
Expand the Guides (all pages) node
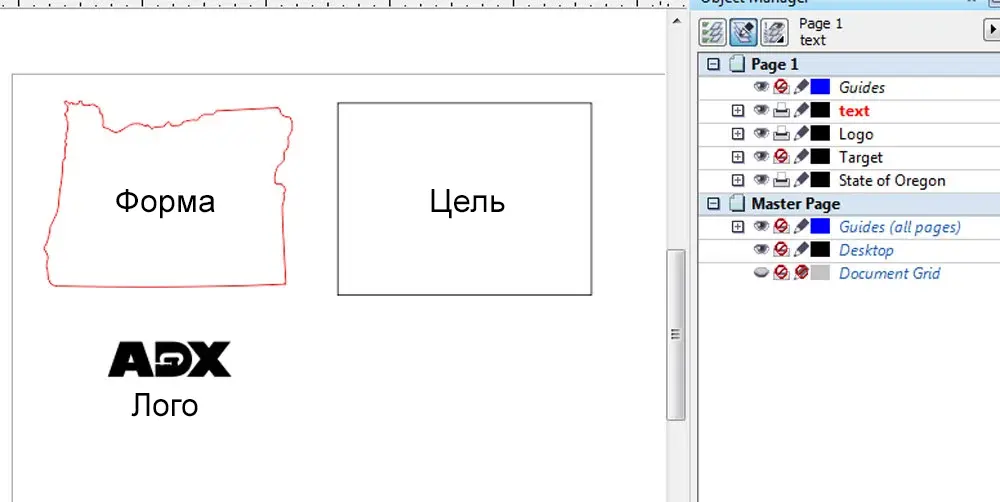tap(738, 227)
